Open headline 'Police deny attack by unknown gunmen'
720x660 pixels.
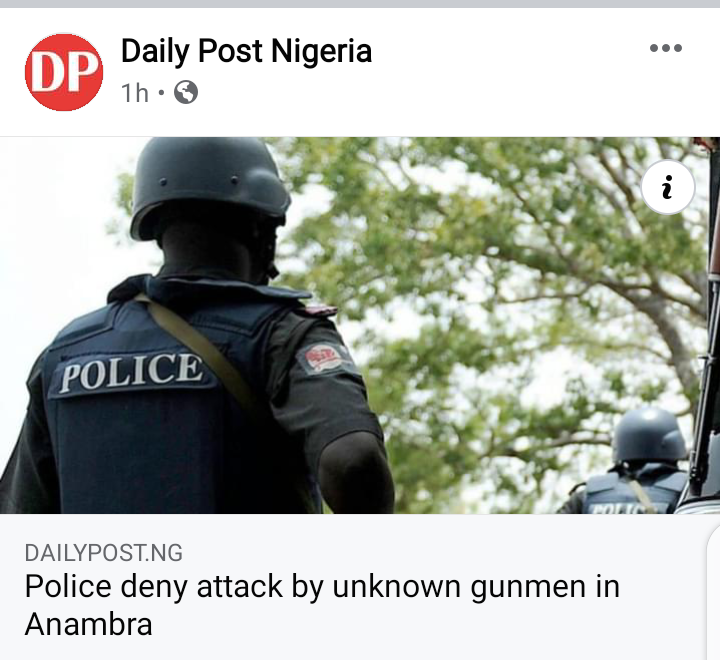[x=322, y=587]
